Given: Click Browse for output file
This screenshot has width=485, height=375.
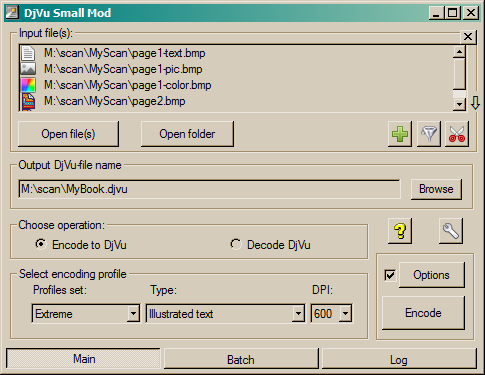Looking at the screenshot, I should 436,189.
